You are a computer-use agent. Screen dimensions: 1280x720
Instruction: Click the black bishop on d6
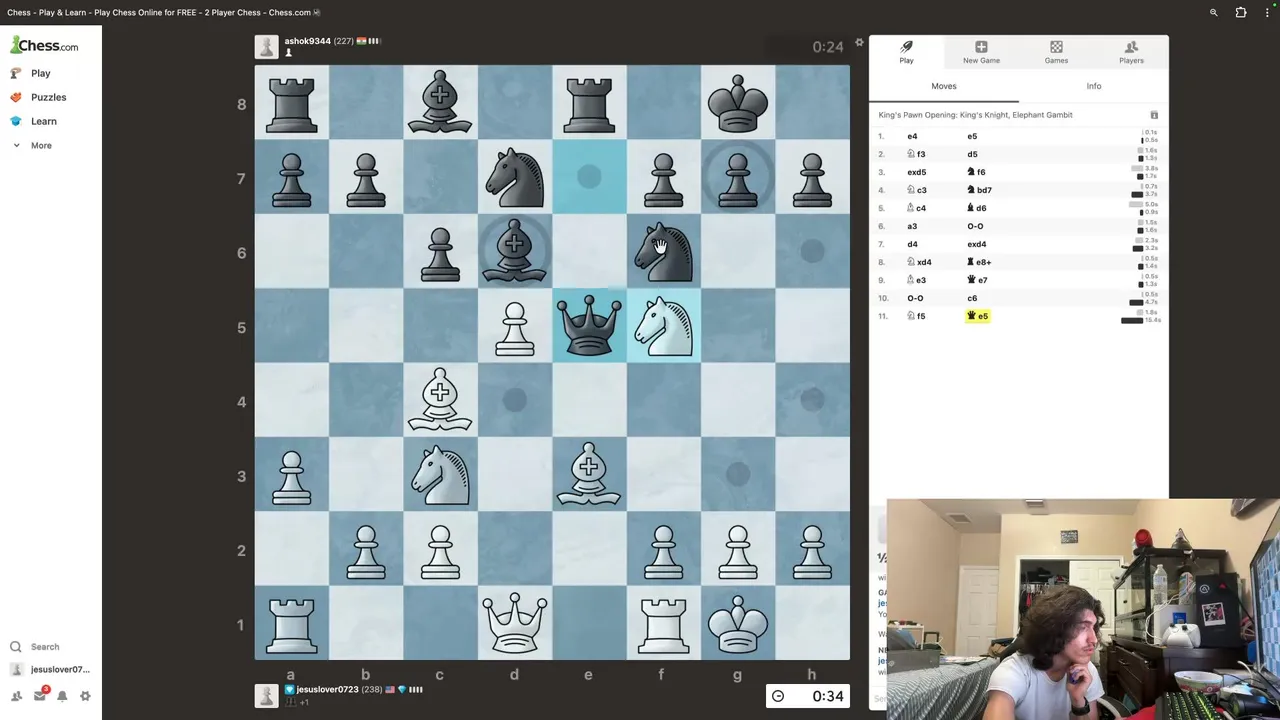pos(515,252)
